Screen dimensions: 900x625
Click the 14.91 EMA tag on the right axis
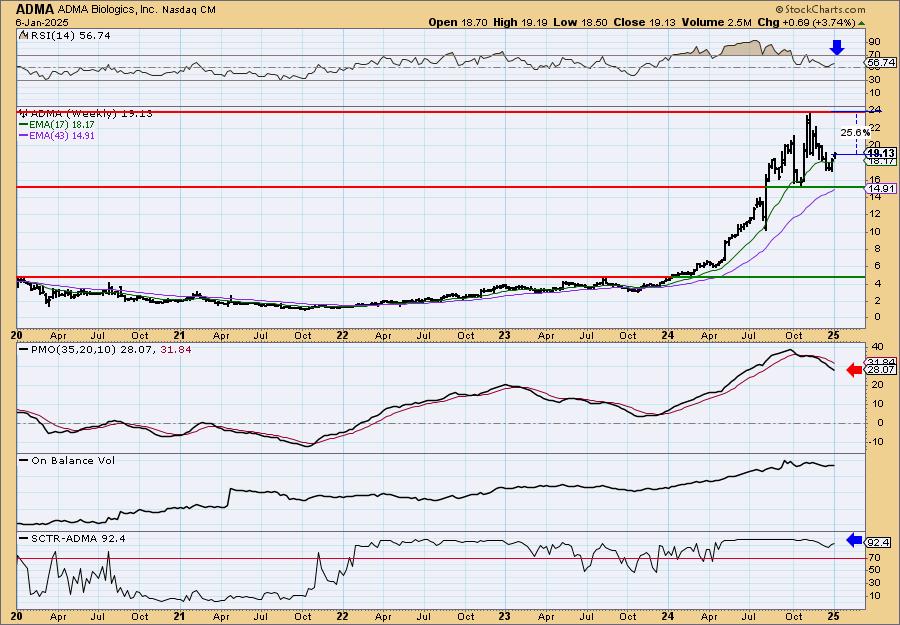(x=881, y=188)
